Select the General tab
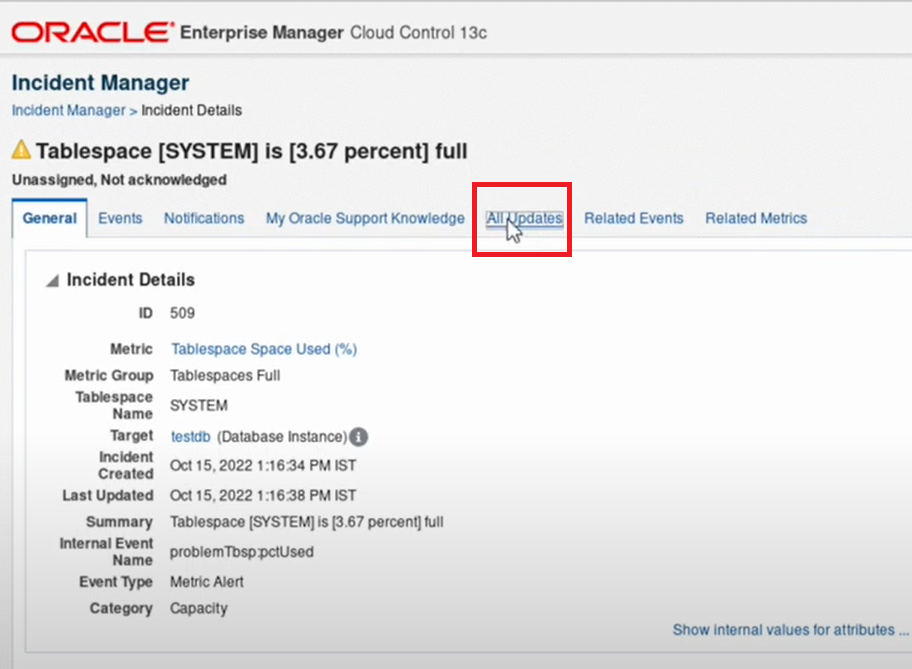 pos(49,218)
